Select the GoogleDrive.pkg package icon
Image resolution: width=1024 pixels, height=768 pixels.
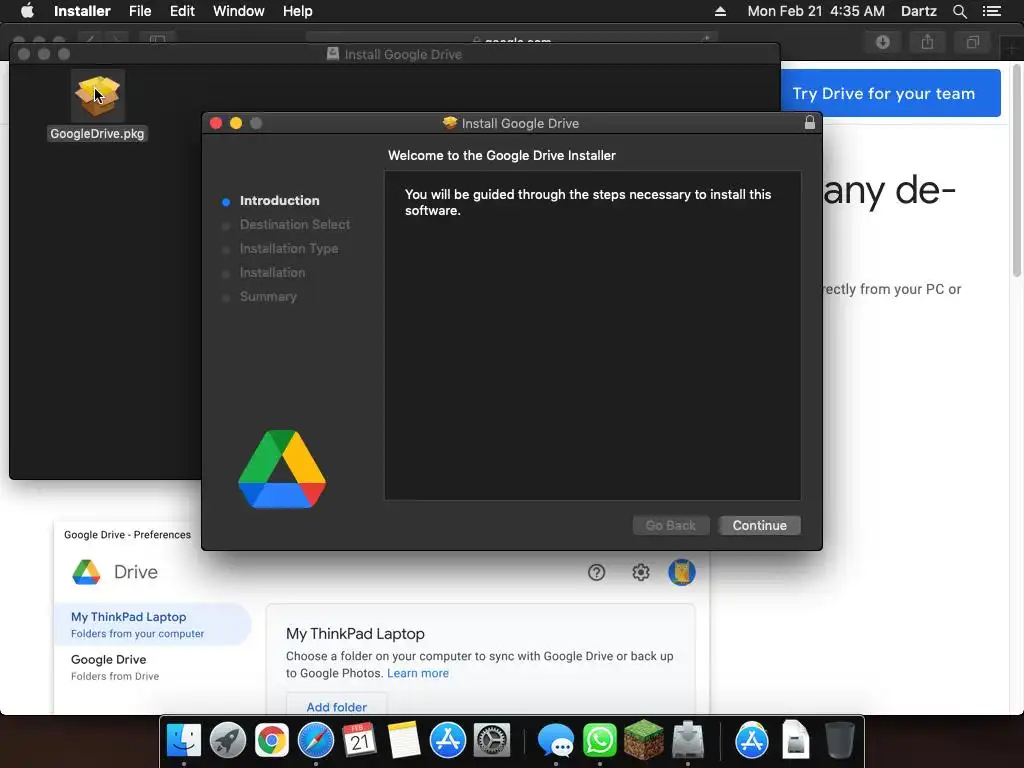coord(97,95)
